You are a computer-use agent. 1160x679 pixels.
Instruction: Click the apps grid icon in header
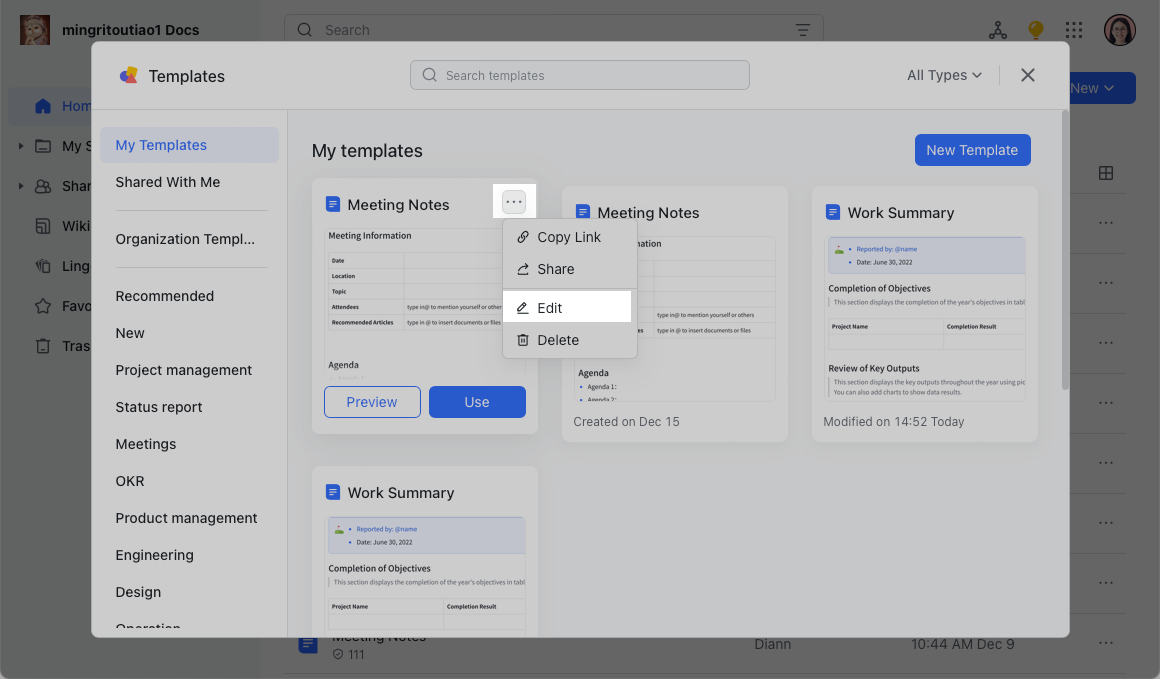click(1074, 30)
